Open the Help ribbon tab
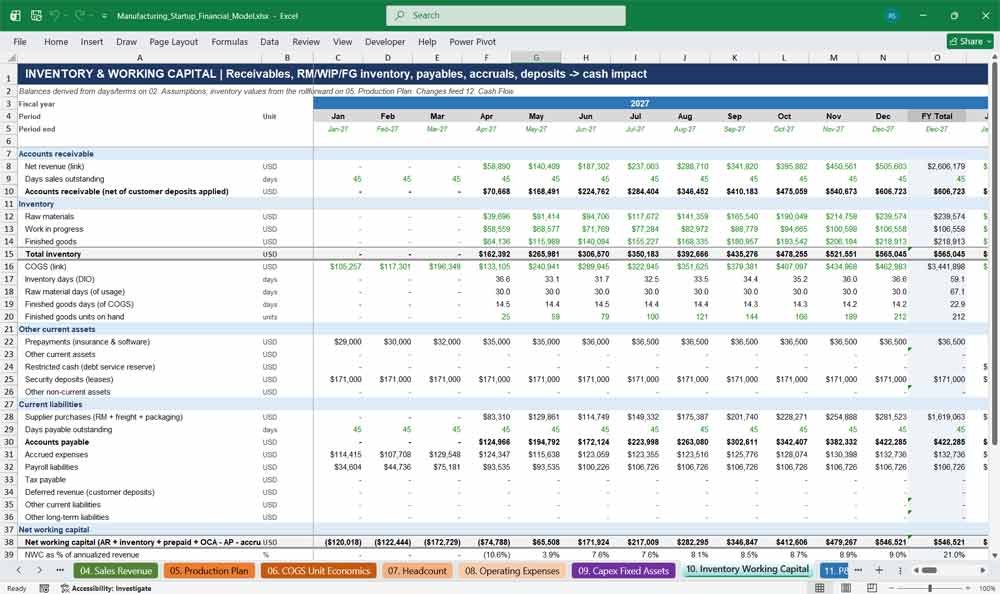 tap(427, 41)
